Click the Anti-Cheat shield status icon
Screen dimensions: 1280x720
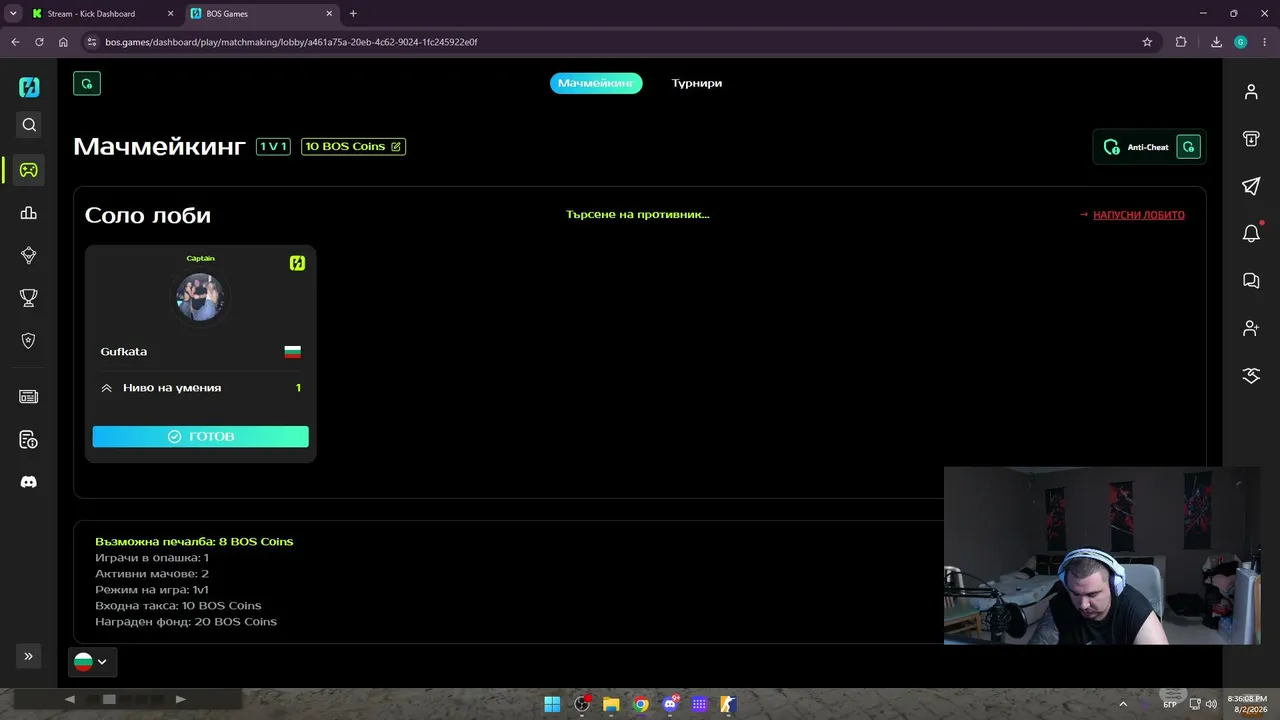(x=1111, y=147)
